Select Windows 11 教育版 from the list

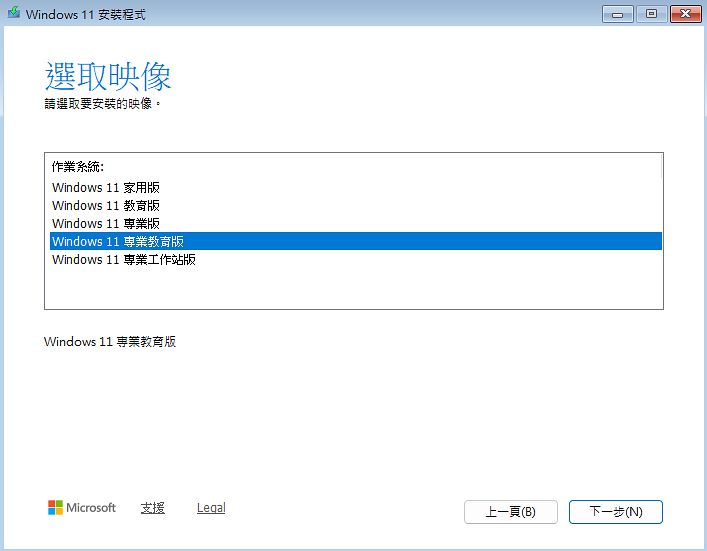coord(356,206)
